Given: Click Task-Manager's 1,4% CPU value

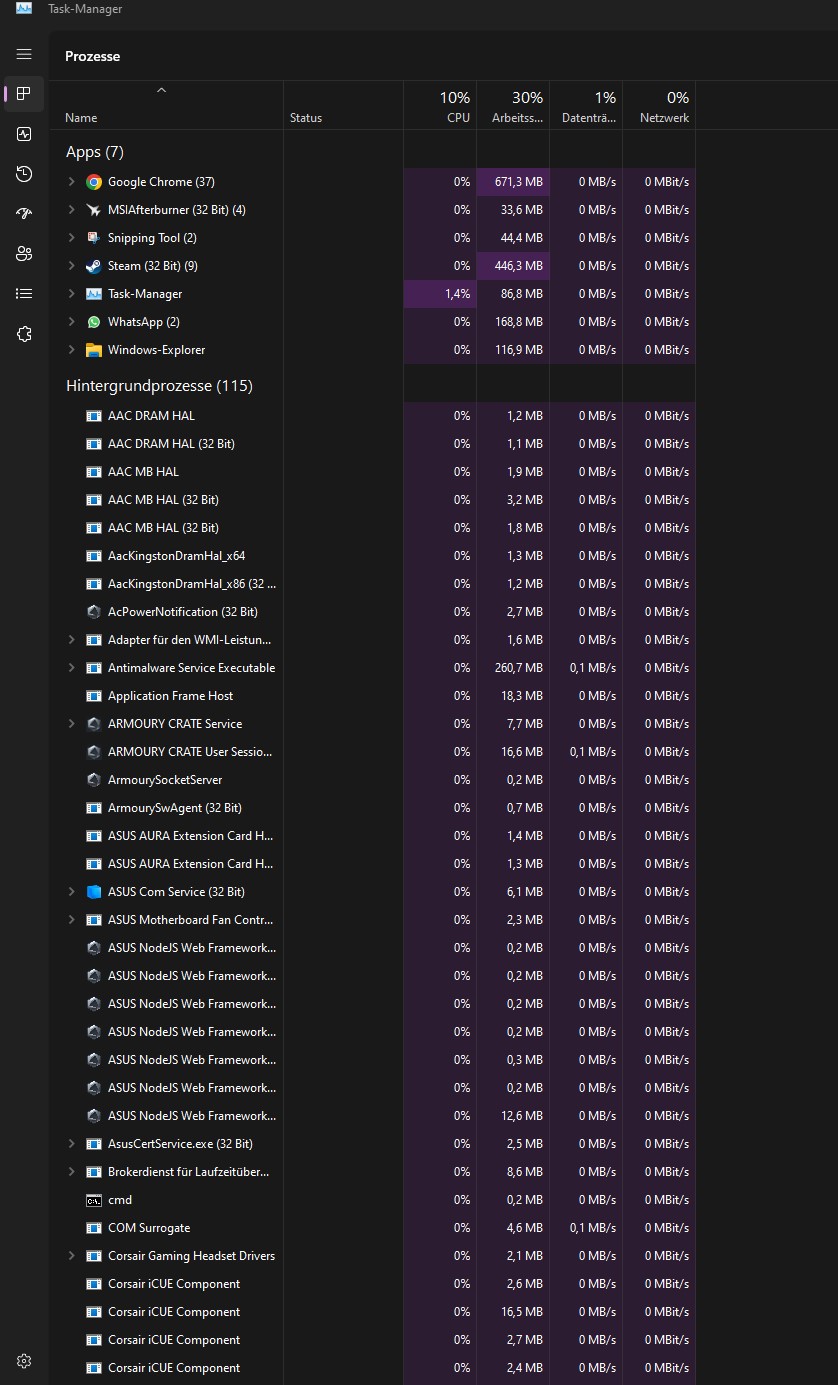Looking at the screenshot, I should click(x=457, y=294).
